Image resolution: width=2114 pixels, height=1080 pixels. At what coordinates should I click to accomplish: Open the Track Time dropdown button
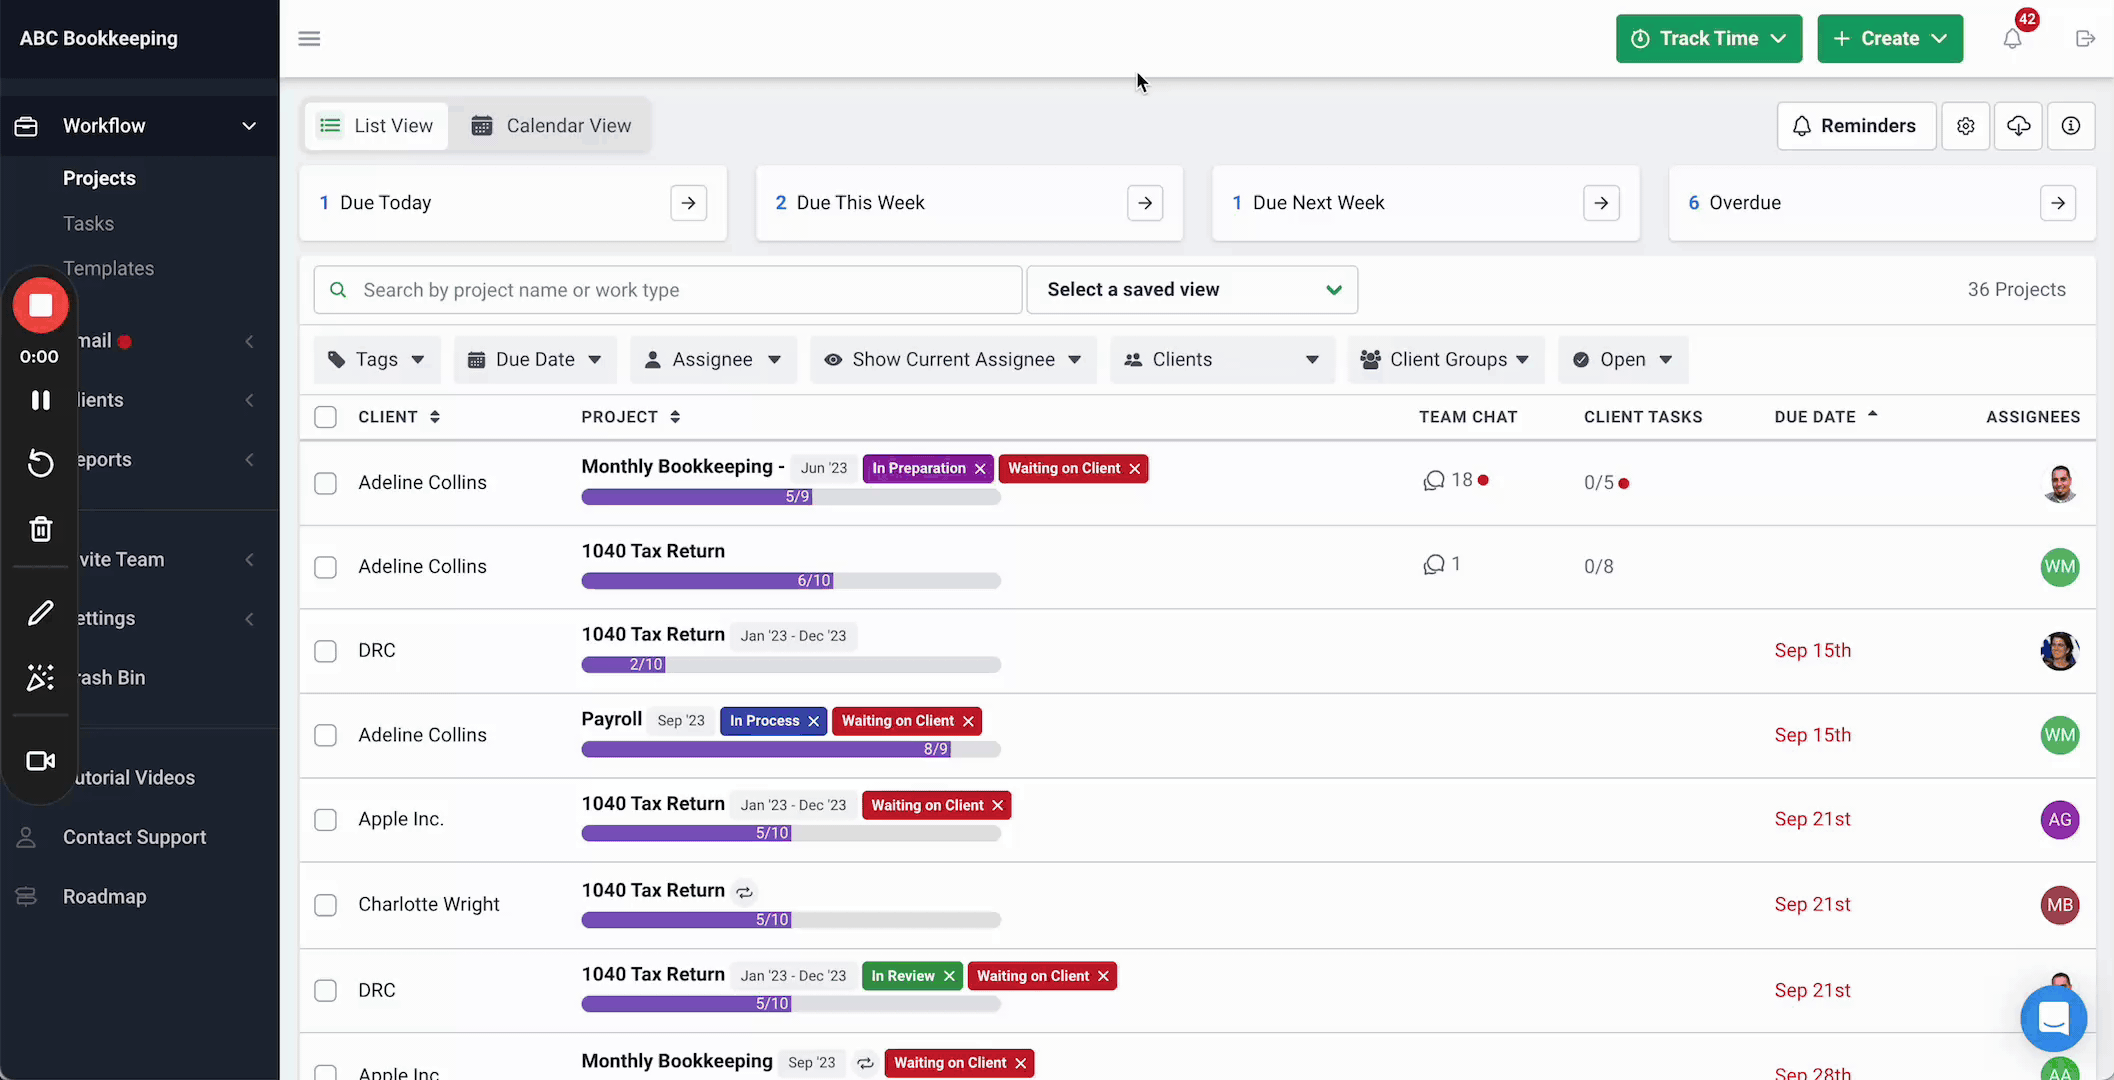pyautogui.click(x=1709, y=39)
